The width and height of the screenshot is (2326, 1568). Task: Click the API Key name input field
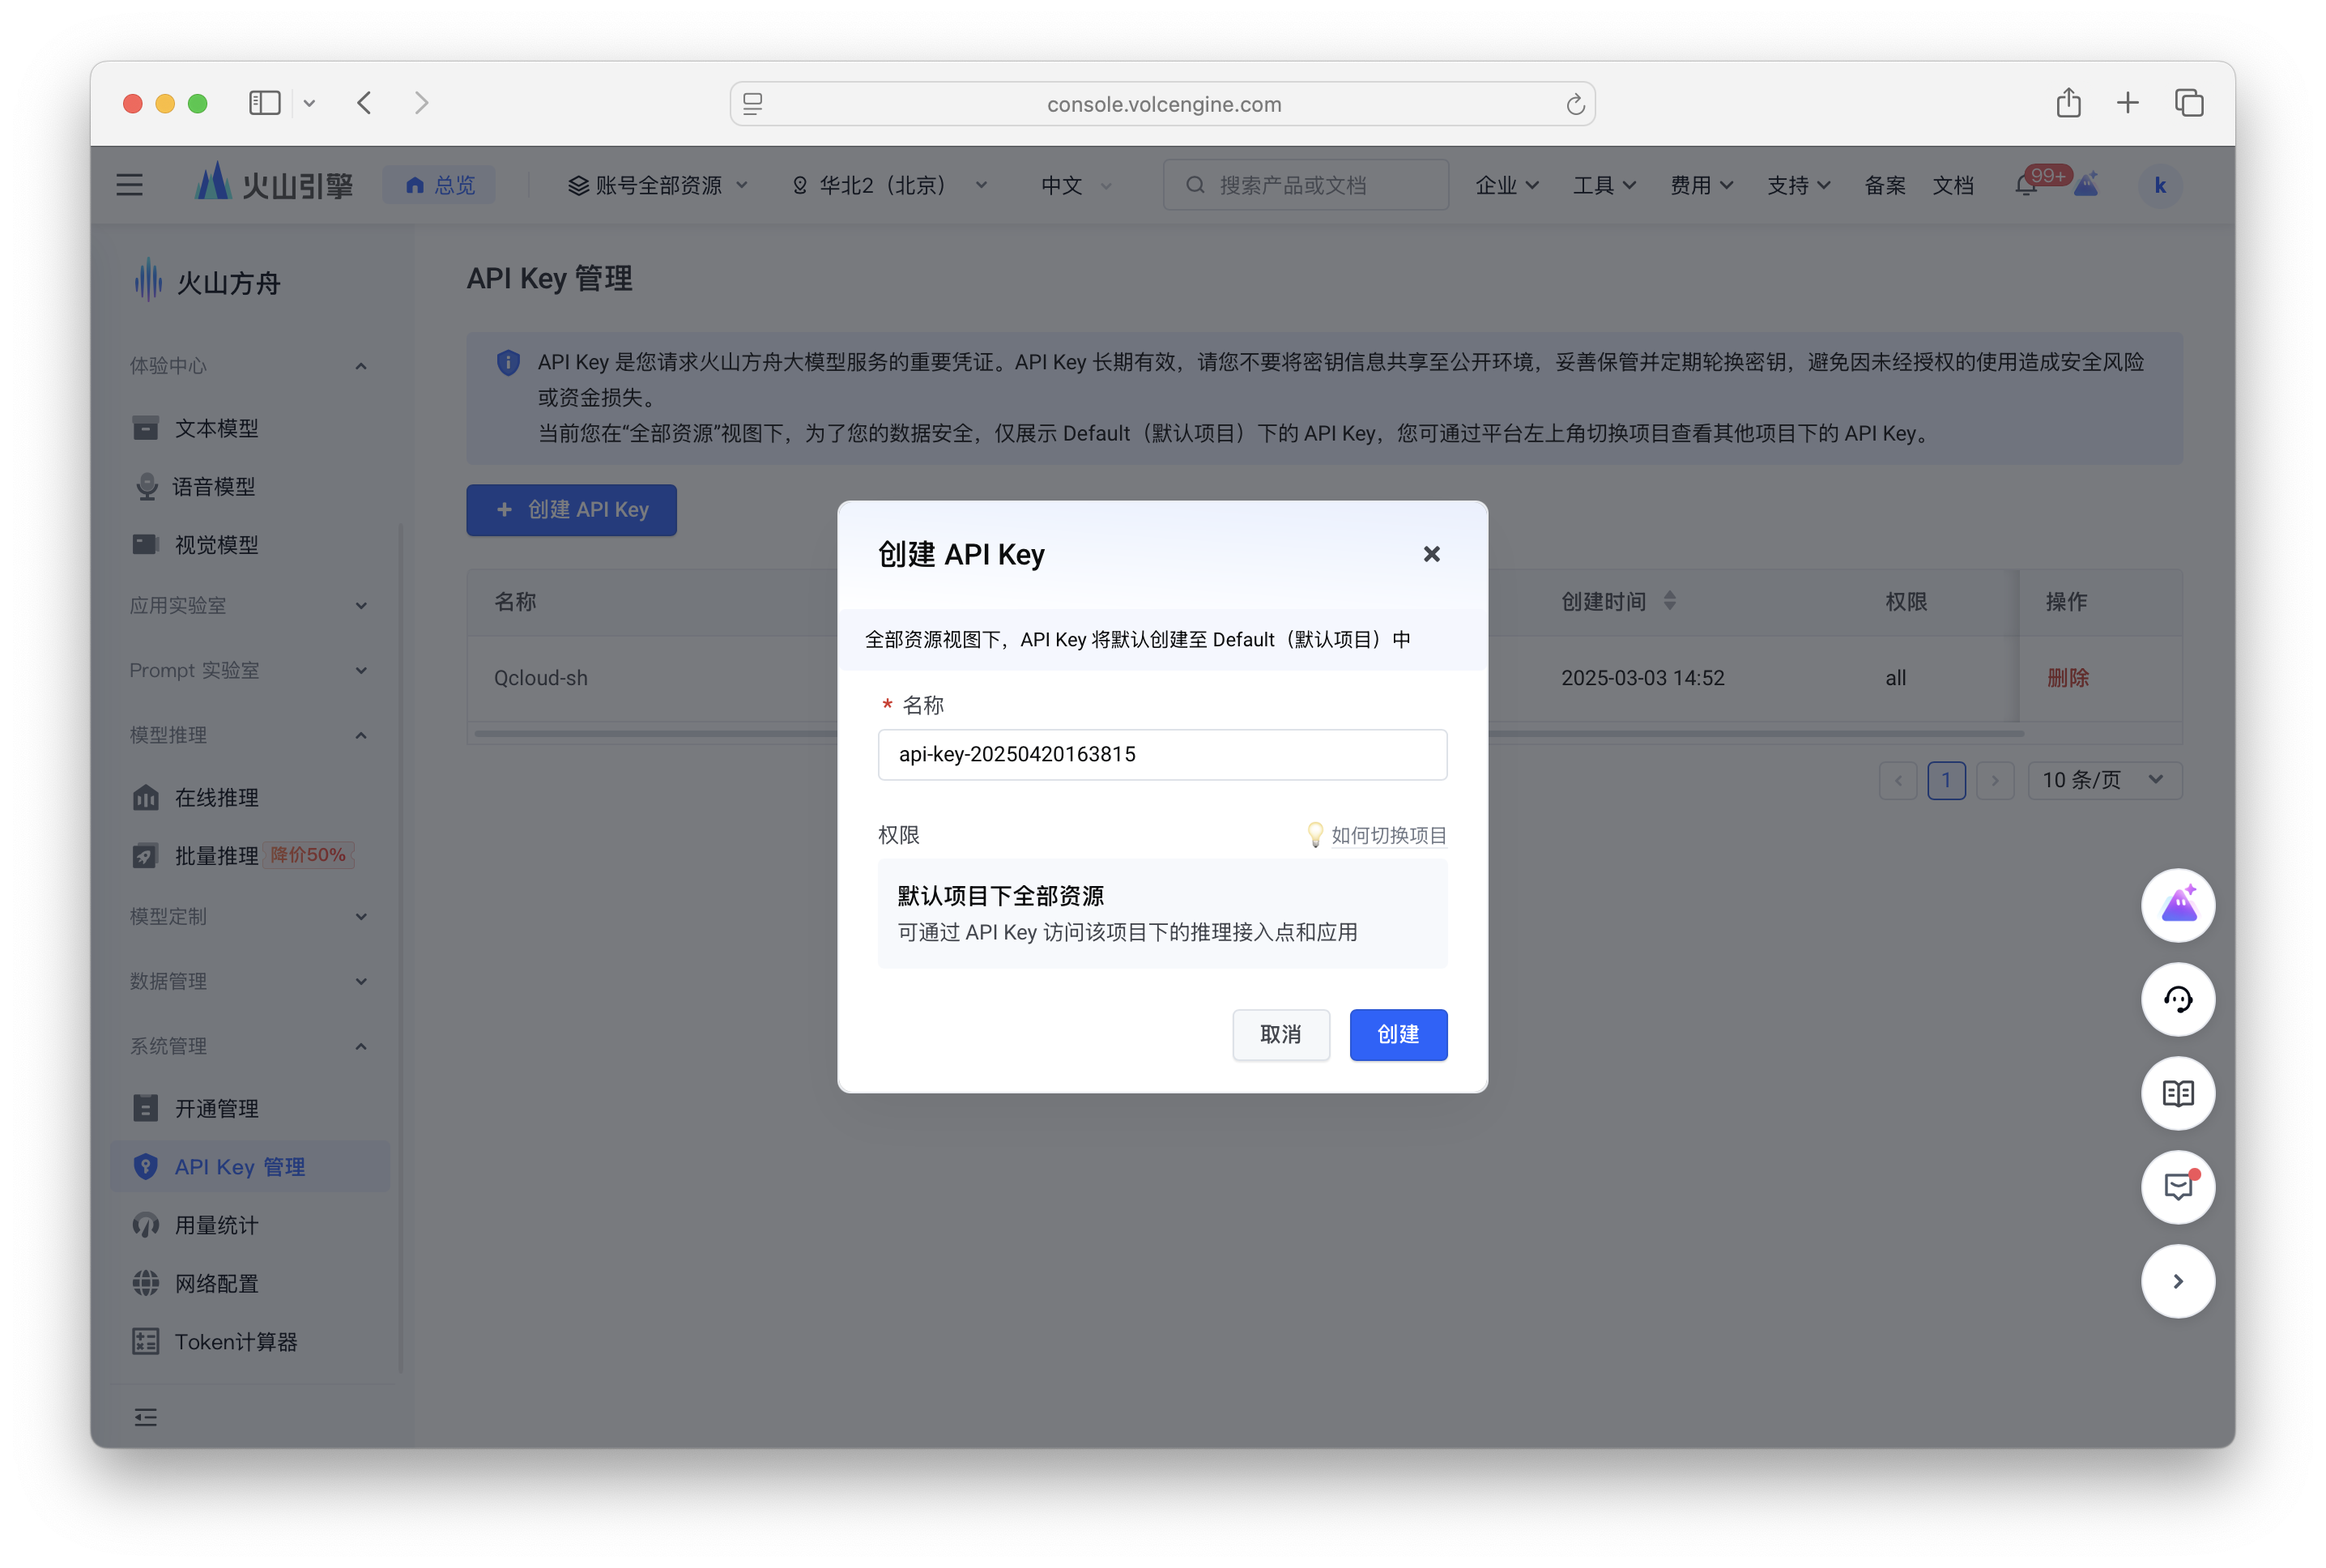coord(1162,754)
